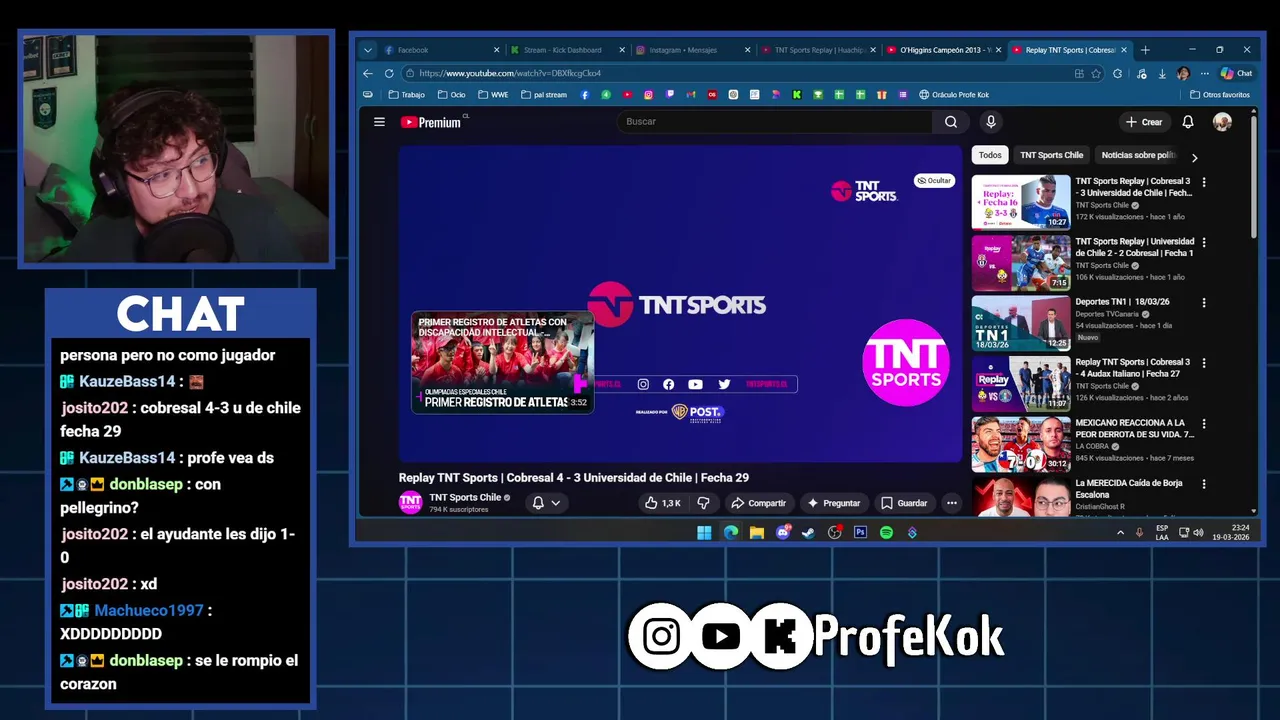Open a new browser tab
1280x720 pixels.
click(1145, 50)
